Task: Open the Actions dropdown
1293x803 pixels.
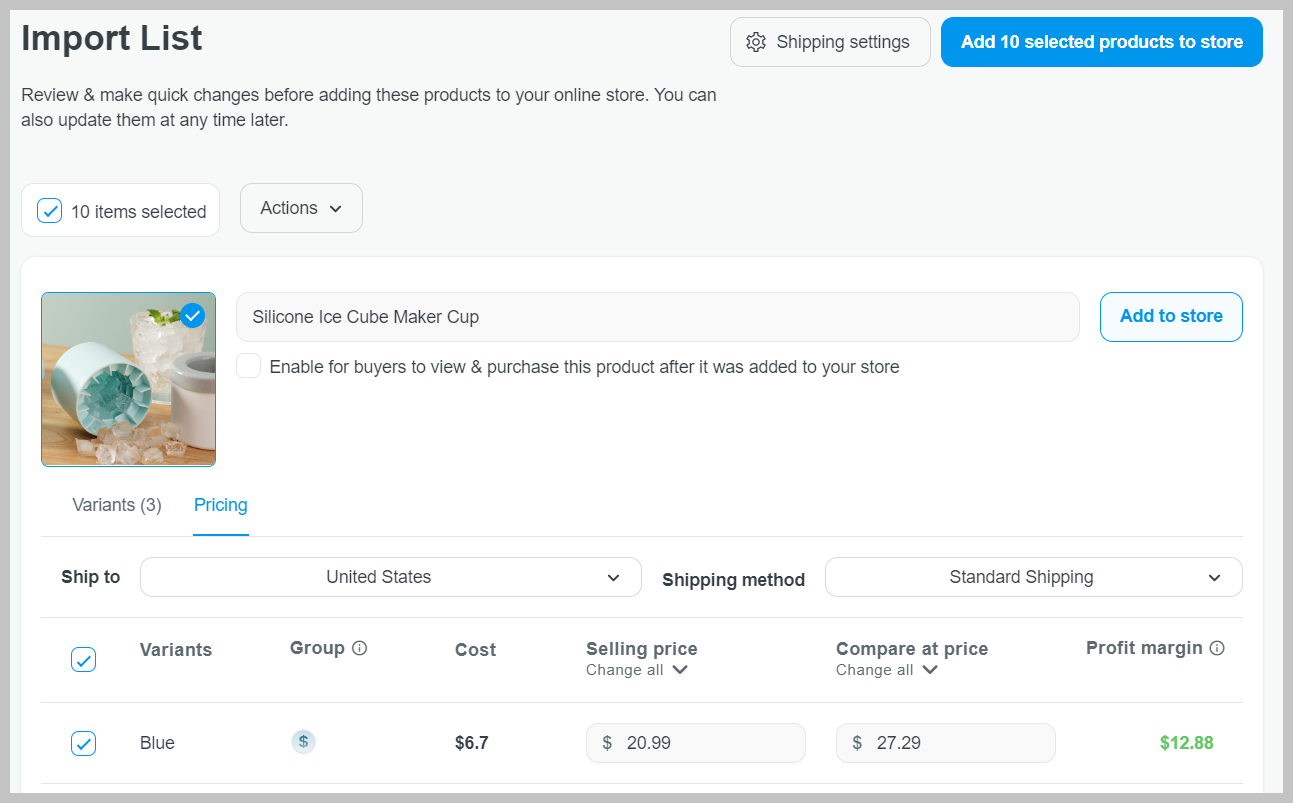Action: coord(301,208)
